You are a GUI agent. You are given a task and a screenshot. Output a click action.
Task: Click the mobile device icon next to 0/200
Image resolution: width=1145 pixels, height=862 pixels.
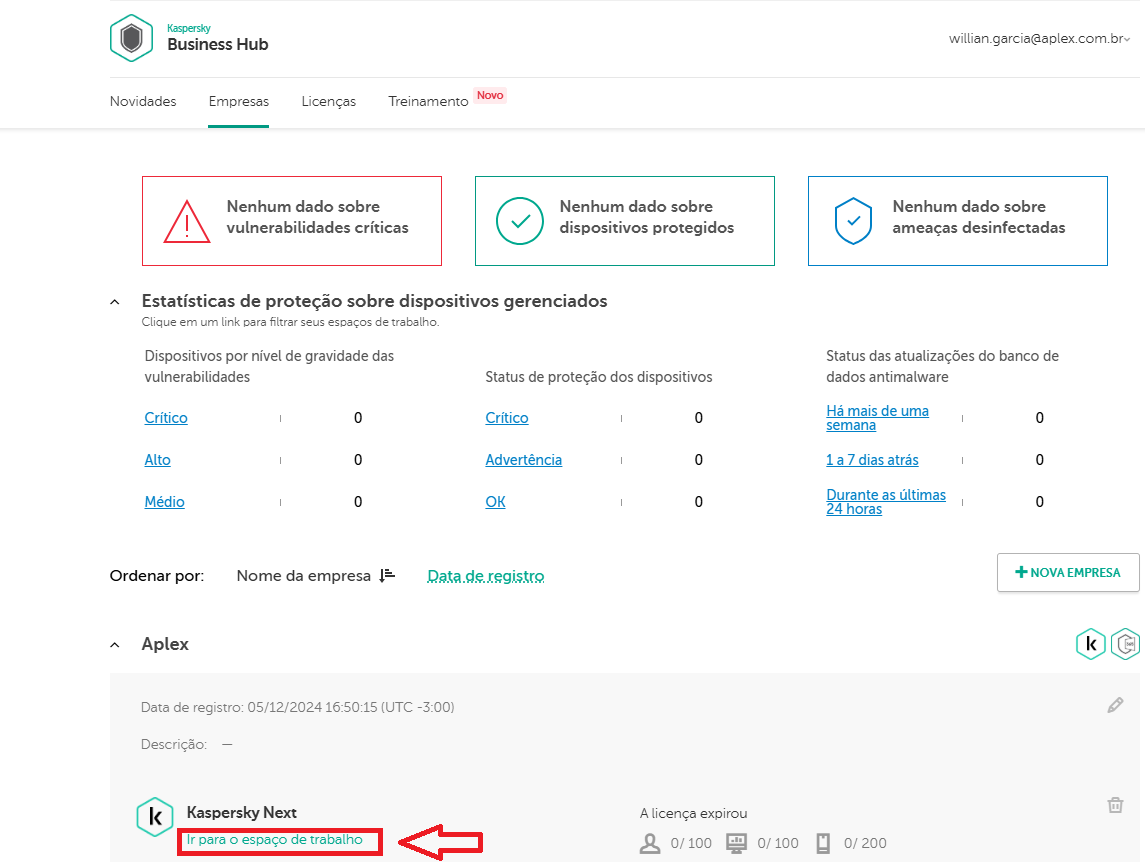823,843
